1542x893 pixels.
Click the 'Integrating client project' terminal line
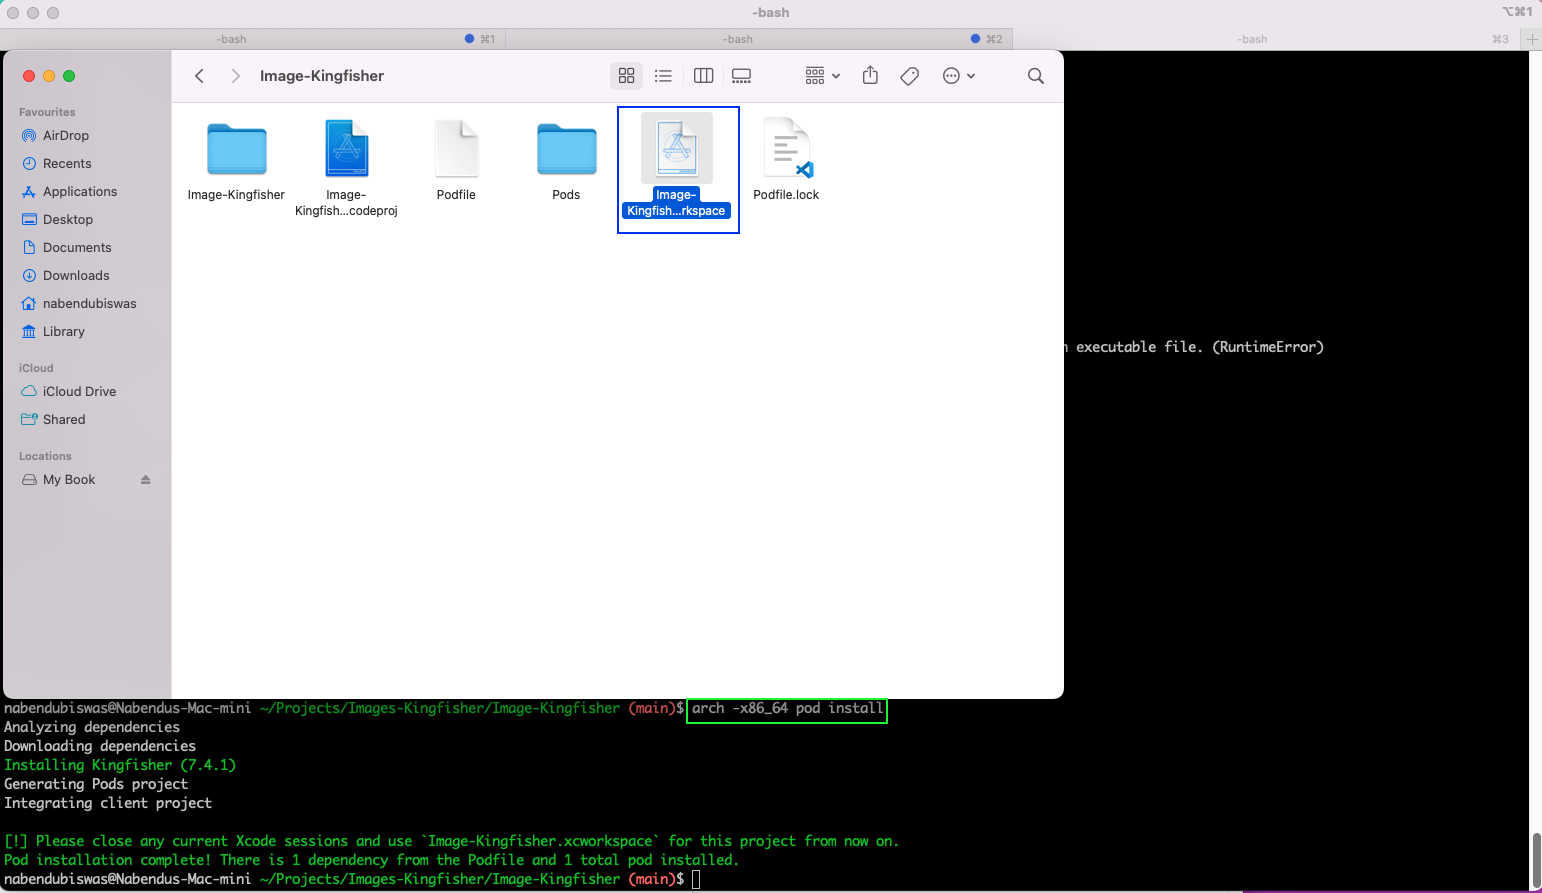pyautogui.click(x=108, y=803)
